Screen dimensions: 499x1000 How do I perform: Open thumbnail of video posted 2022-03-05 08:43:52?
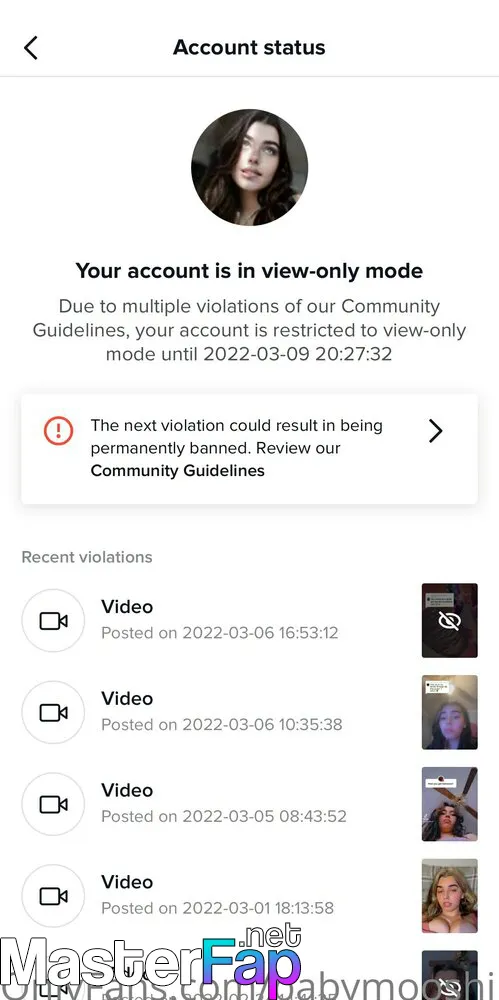(x=450, y=804)
